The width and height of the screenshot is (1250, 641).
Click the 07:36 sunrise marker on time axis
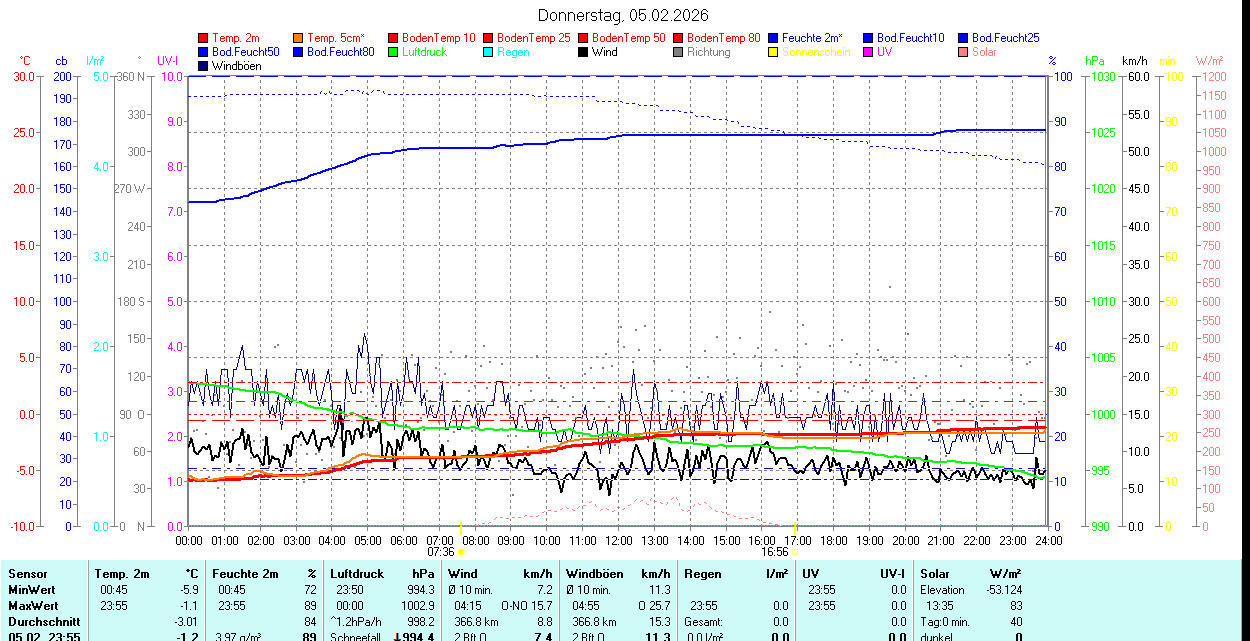coord(441,551)
